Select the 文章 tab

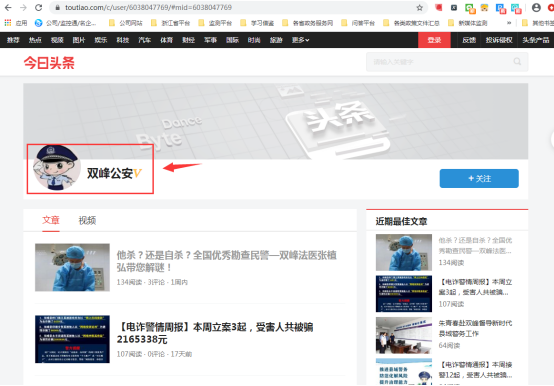pyautogui.click(x=51, y=220)
